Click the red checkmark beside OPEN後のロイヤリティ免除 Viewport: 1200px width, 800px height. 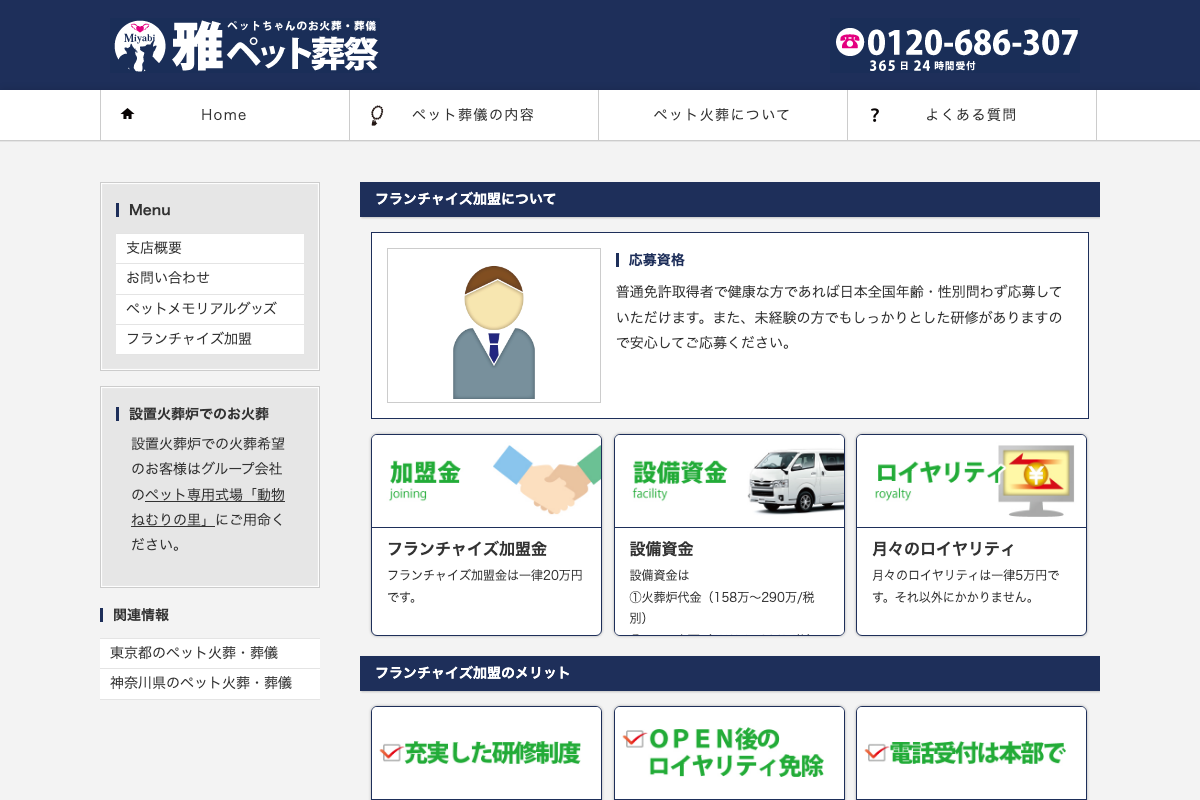click(634, 739)
